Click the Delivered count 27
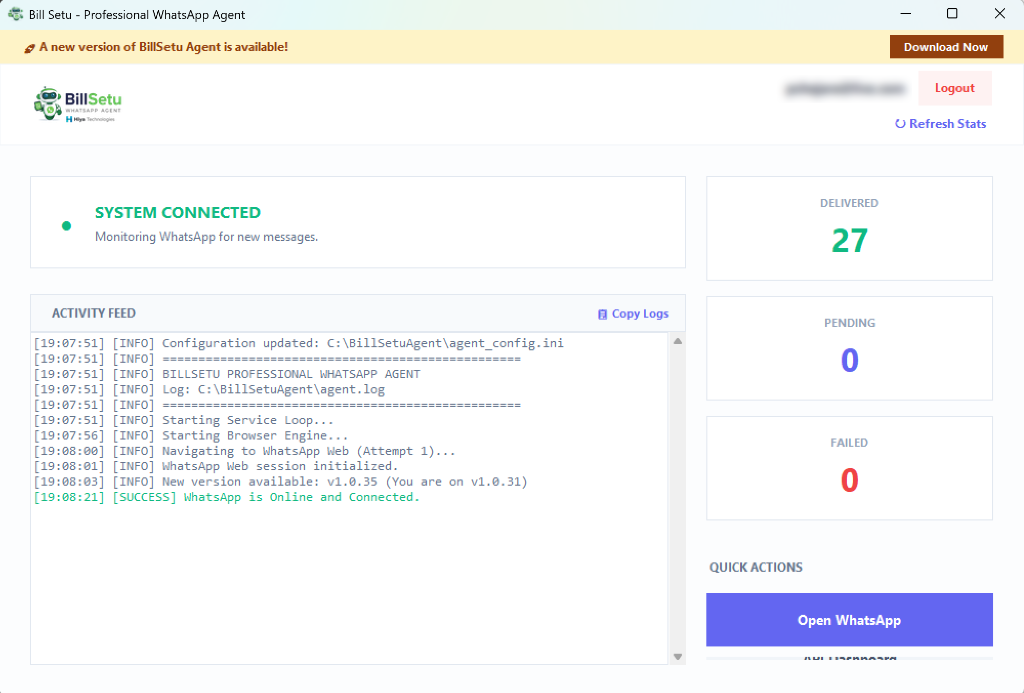The width and height of the screenshot is (1024, 693). point(849,240)
